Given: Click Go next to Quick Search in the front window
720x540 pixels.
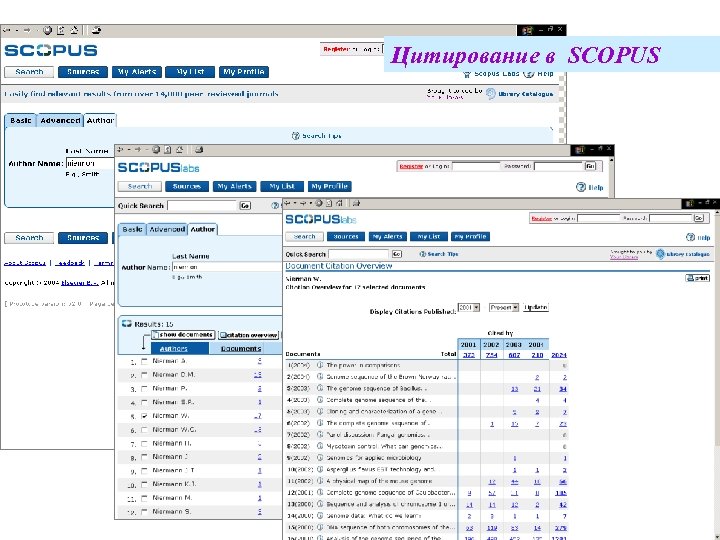Looking at the screenshot, I should (x=397, y=254).
